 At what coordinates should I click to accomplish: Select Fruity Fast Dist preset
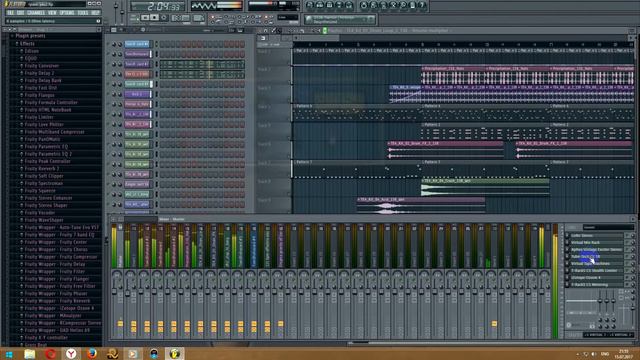tap(41, 88)
